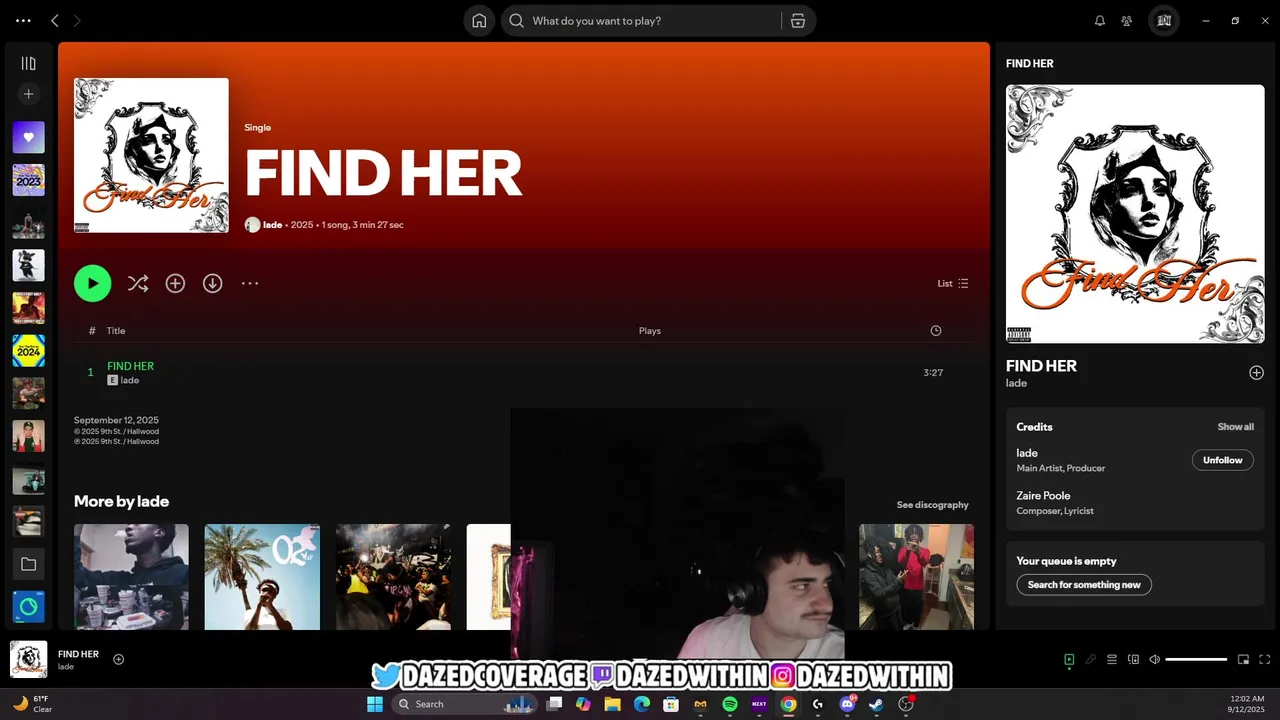Image resolution: width=1280 pixels, height=720 pixels.
Task: Open the Windows Start menu
Action: click(374, 704)
